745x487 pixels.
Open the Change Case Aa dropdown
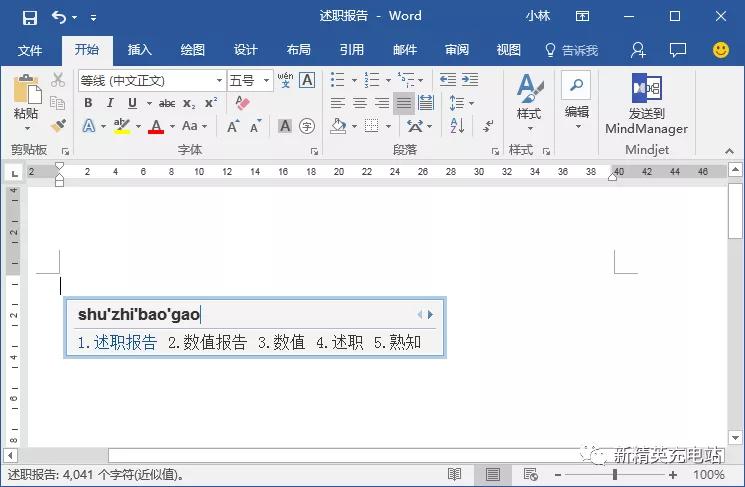coord(195,126)
